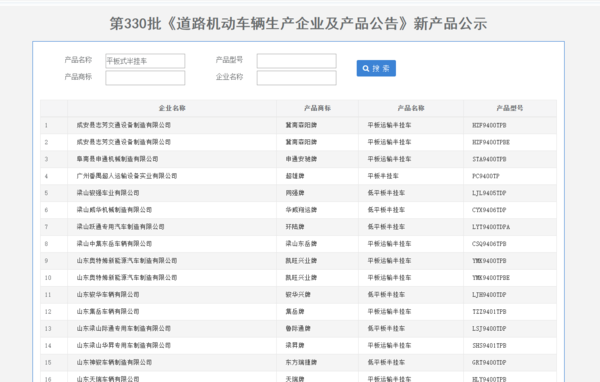Screen dimensions: 600x382
Task: Click company 山东骏华车辆有限公司 in row 11
Action: pos(108,294)
